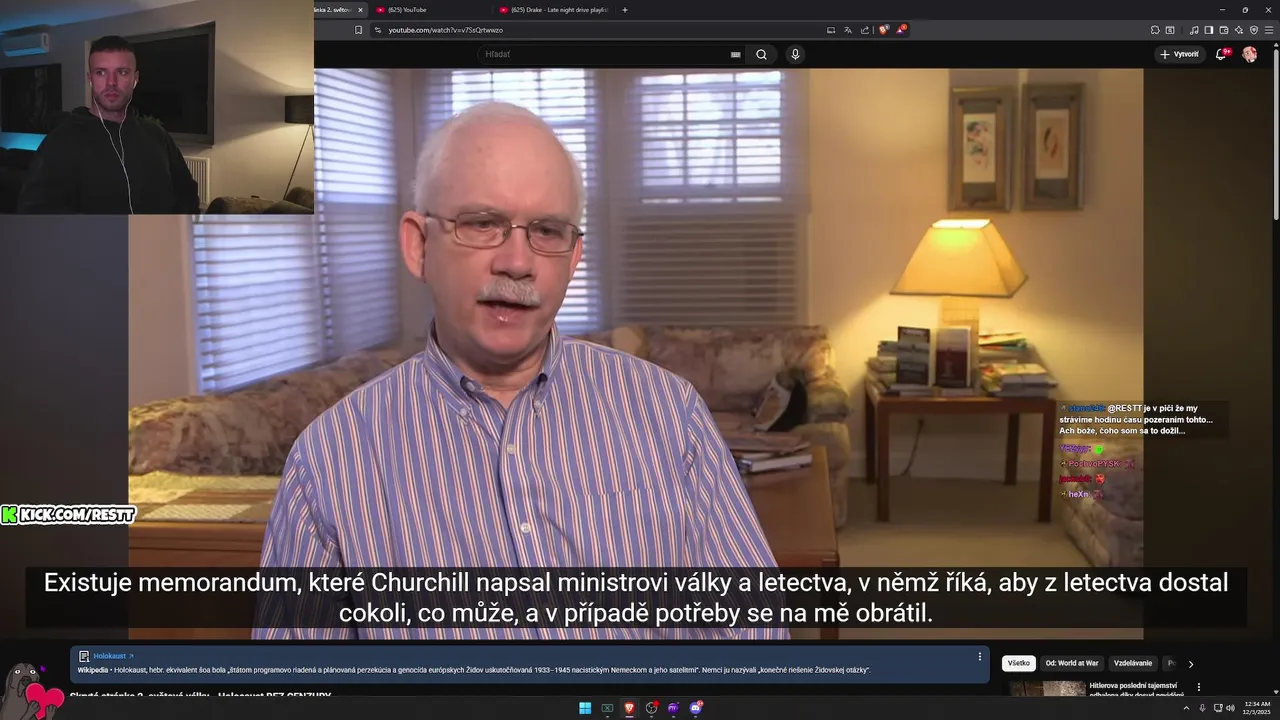Open a new browser tab with plus
This screenshot has width=1280, height=720.
tap(625, 10)
